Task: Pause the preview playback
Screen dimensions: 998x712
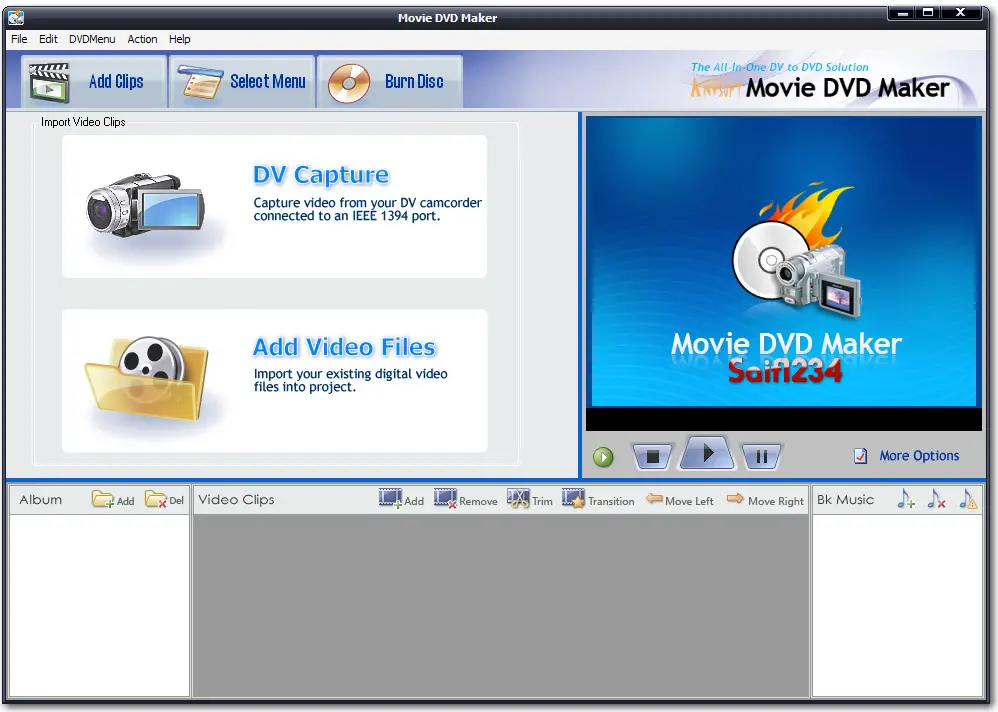Action: (x=761, y=456)
